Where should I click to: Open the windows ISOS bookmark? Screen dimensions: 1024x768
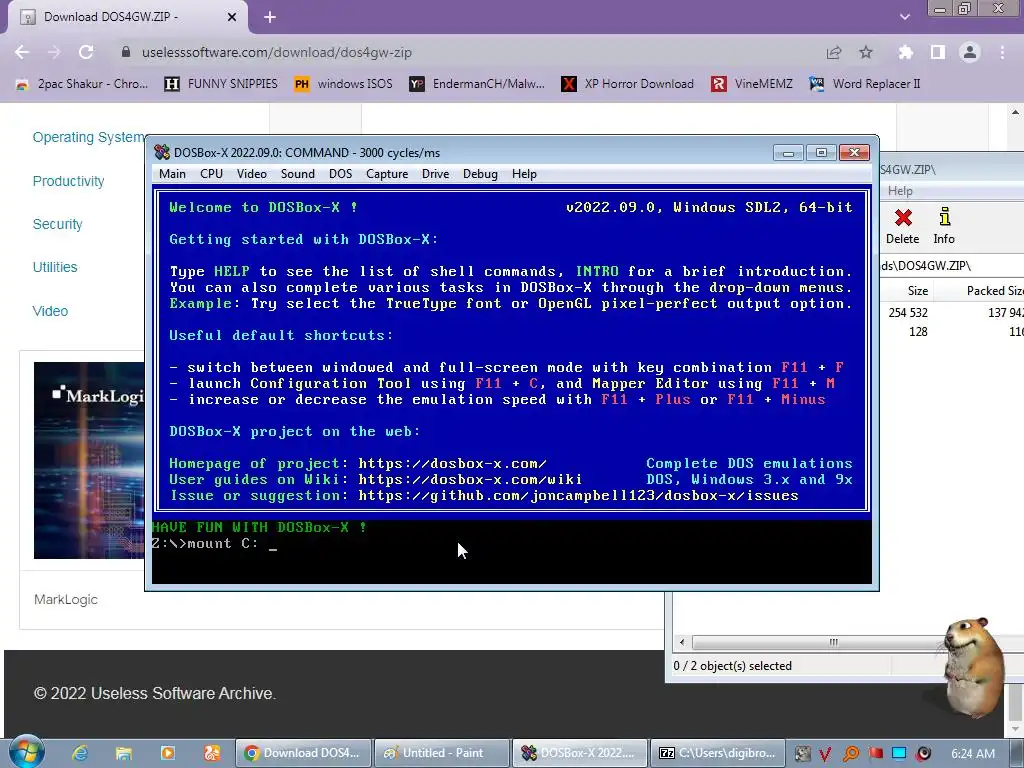344,84
